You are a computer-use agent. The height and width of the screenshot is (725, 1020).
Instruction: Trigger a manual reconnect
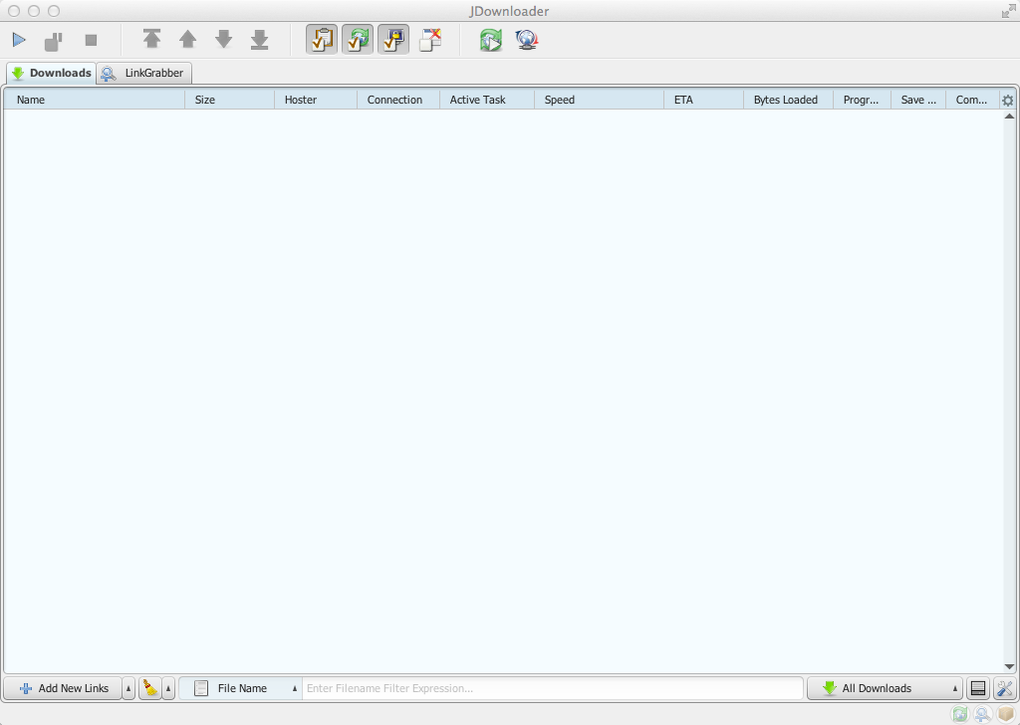[x=491, y=40]
